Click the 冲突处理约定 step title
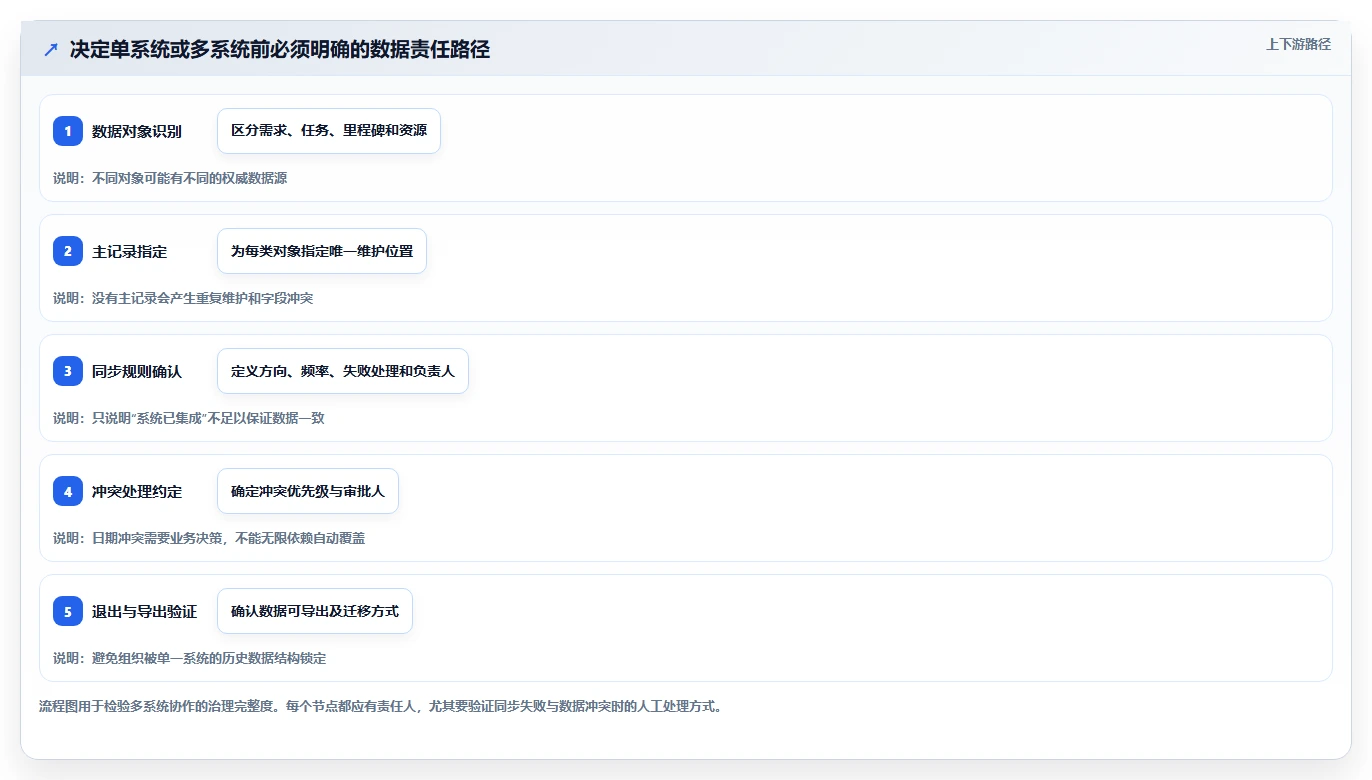Image resolution: width=1372 pixels, height=780 pixels. click(137, 491)
